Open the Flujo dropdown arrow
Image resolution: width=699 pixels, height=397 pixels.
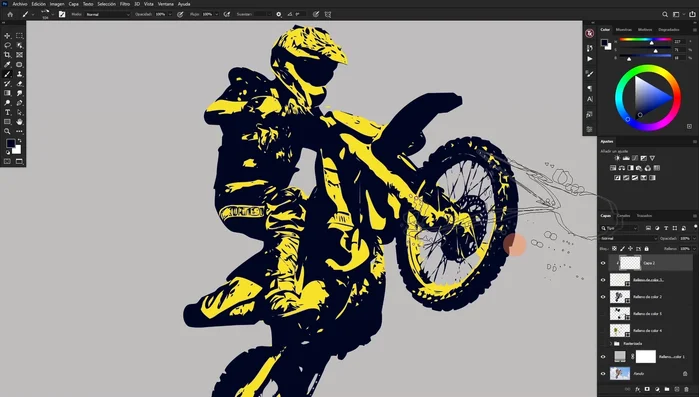pyautogui.click(x=217, y=14)
